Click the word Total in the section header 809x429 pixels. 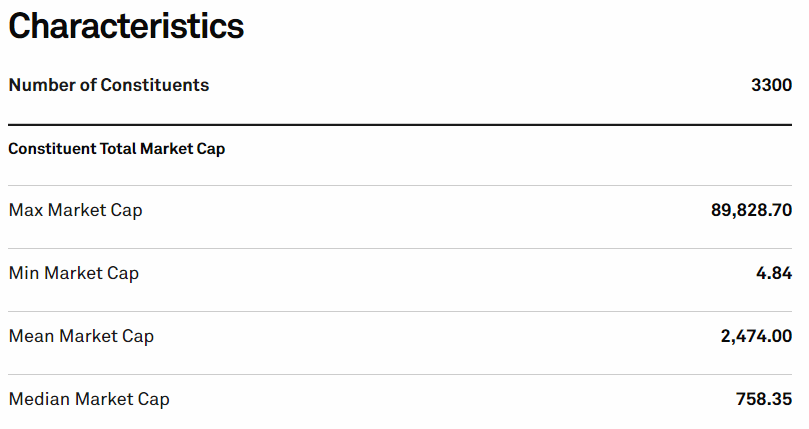coord(118,149)
